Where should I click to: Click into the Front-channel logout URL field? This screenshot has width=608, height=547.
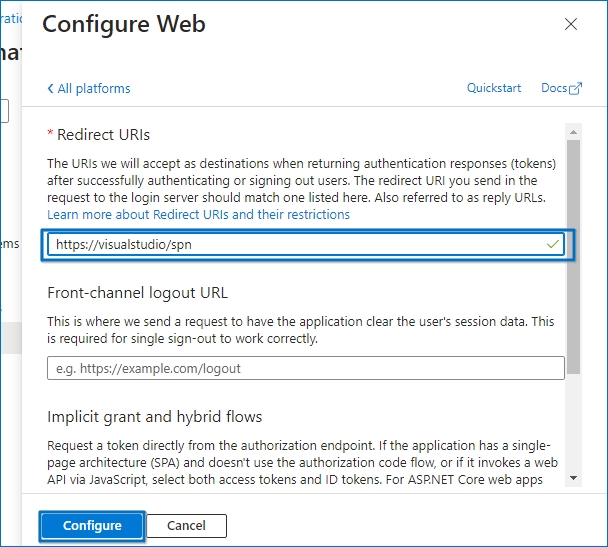(306, 368)
